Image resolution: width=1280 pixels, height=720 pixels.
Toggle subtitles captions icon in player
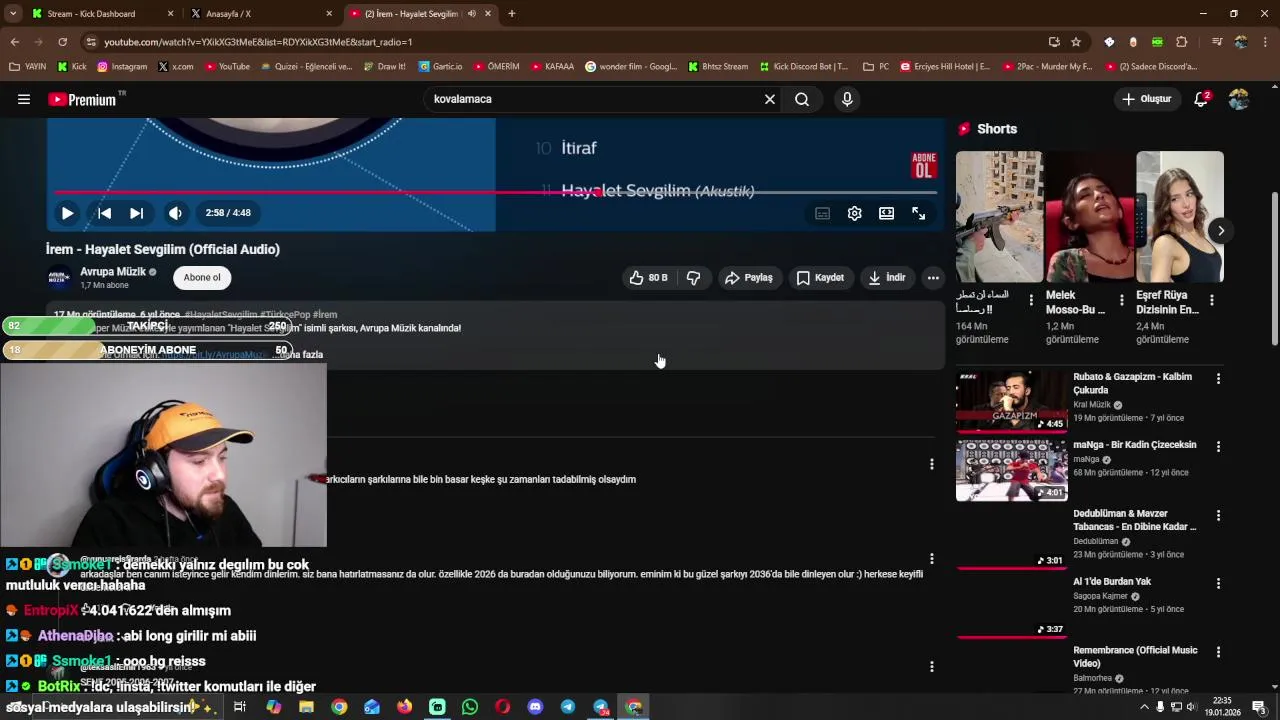click(822, 213)
